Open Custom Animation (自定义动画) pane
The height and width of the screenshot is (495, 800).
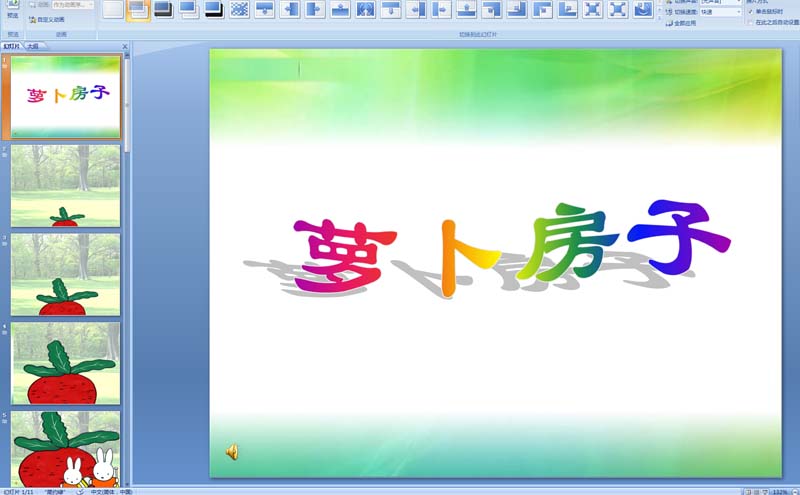[46, 19]
